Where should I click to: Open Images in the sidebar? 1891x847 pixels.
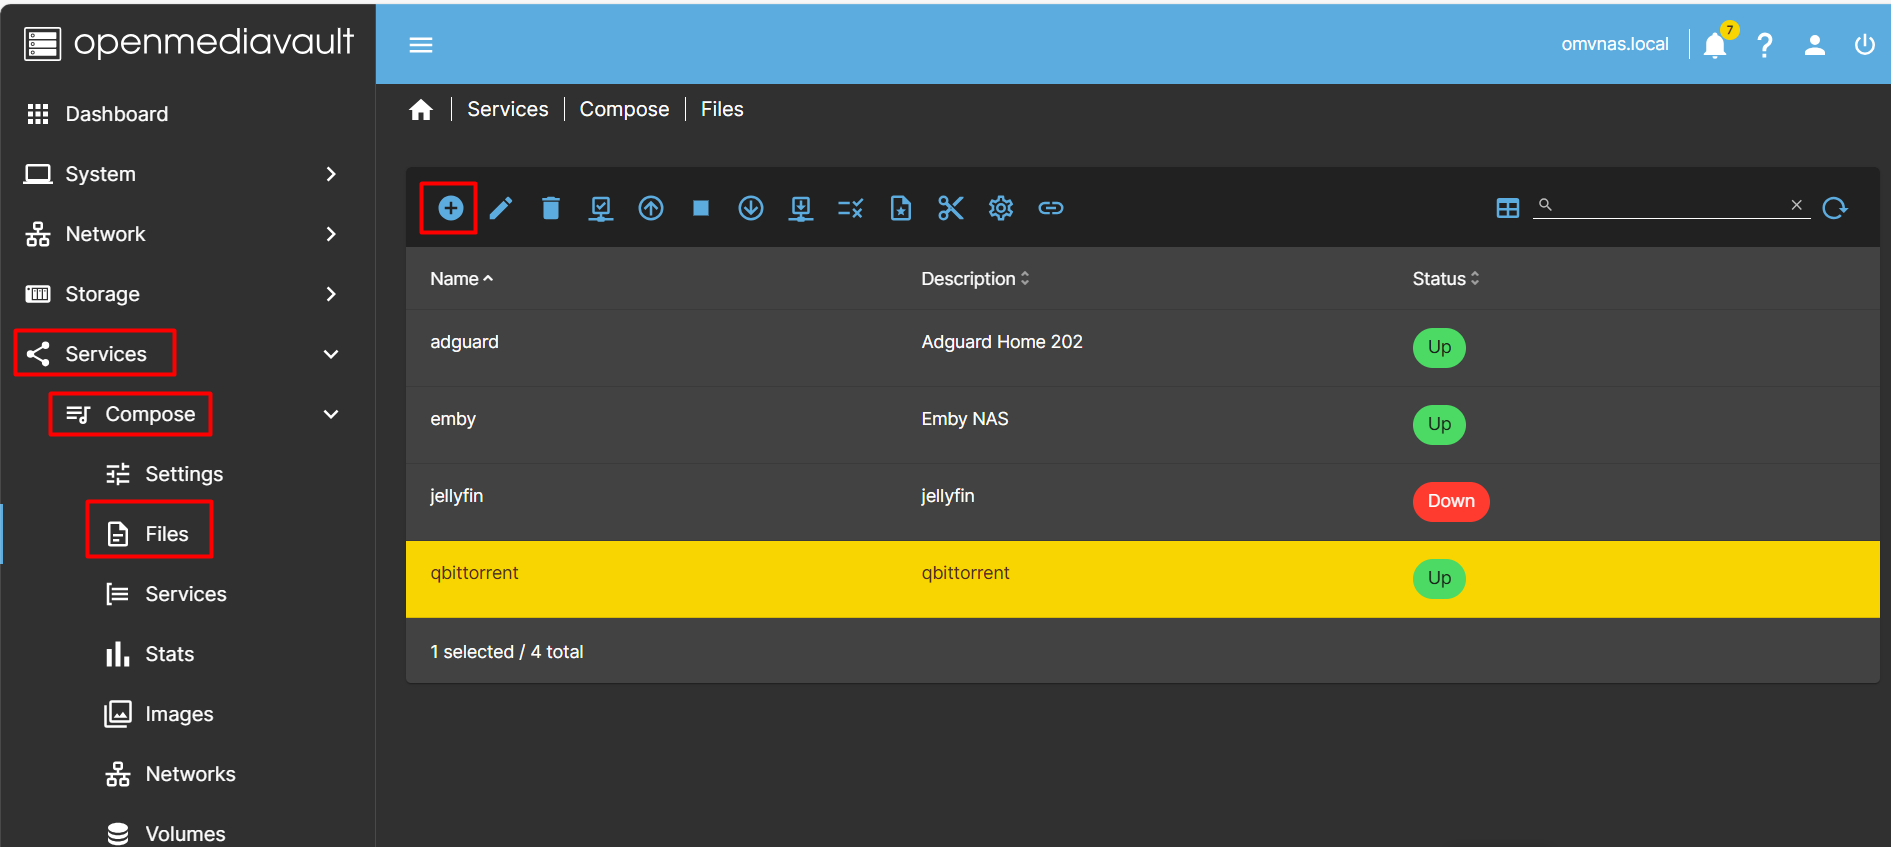tap(188, 714)
